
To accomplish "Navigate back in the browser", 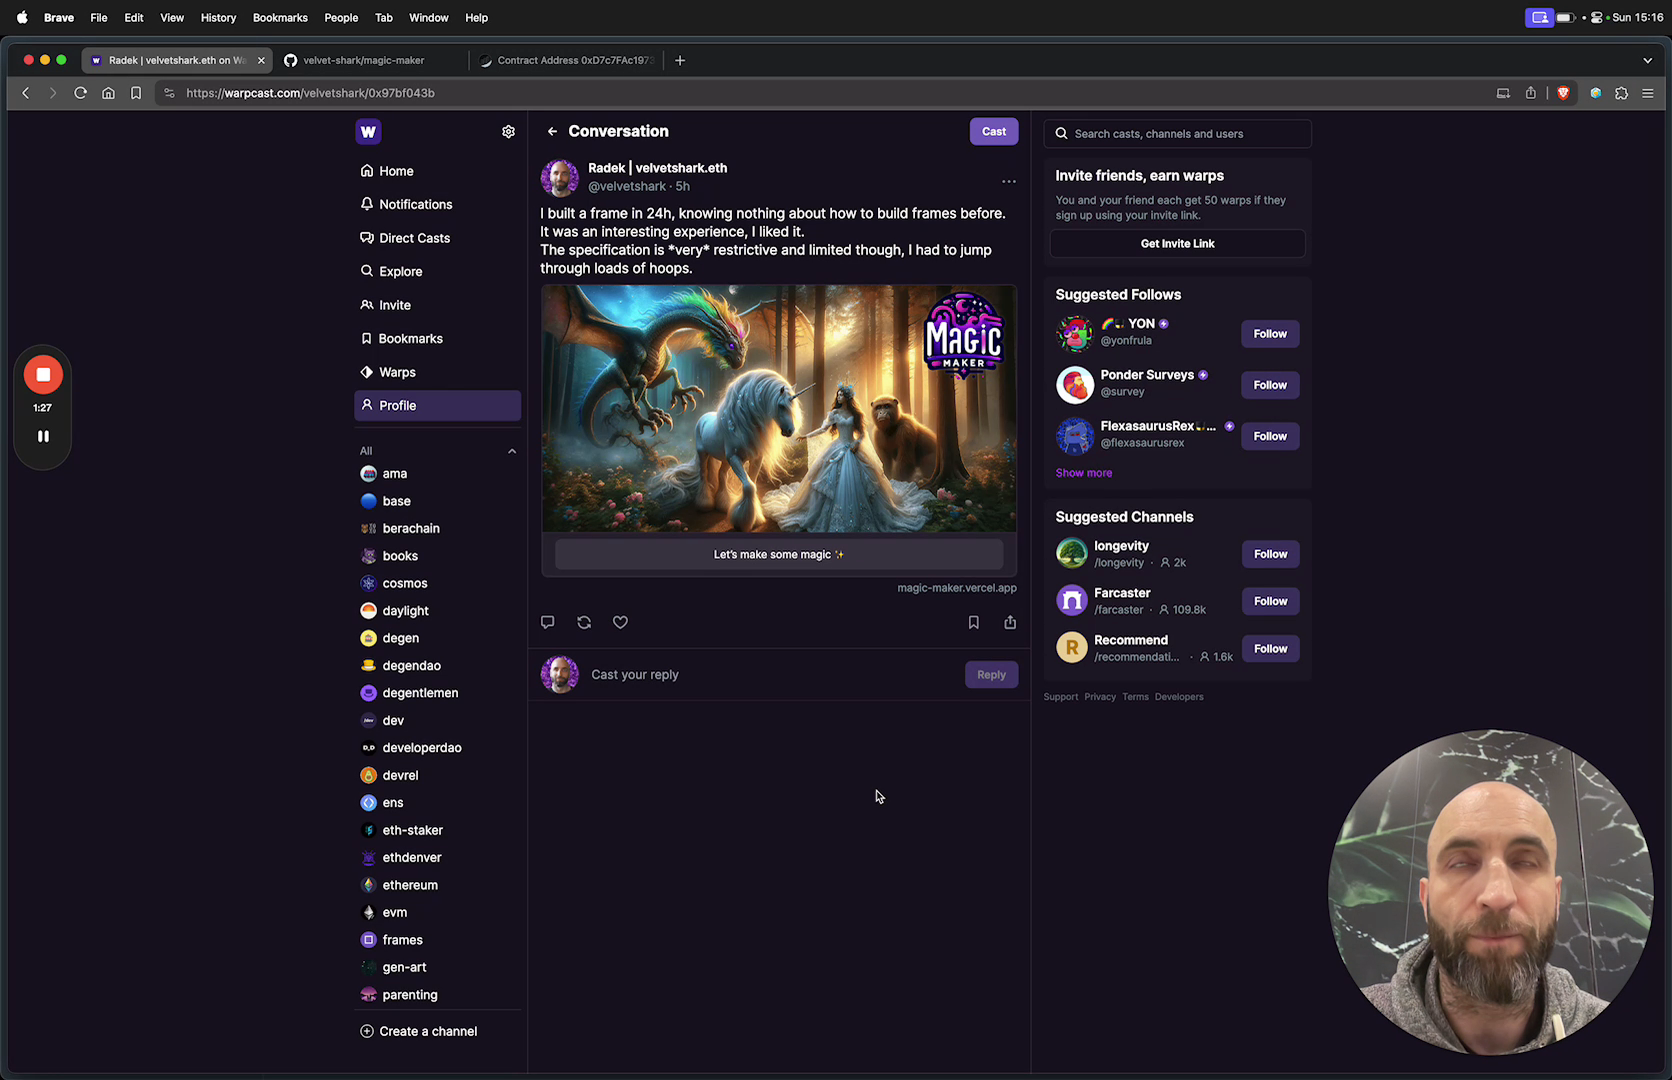I will (x=26, y=93).
